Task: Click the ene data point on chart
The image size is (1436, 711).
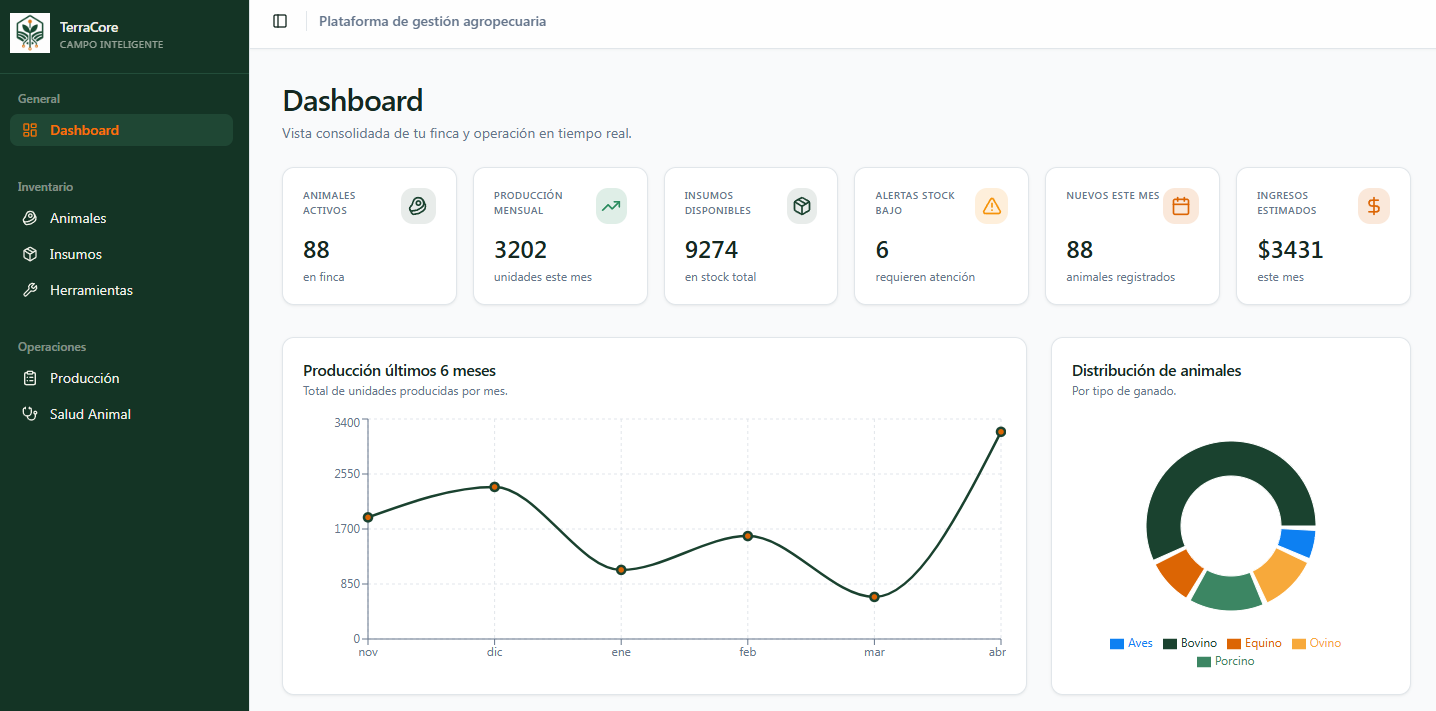Action: (x=621, y=570)
